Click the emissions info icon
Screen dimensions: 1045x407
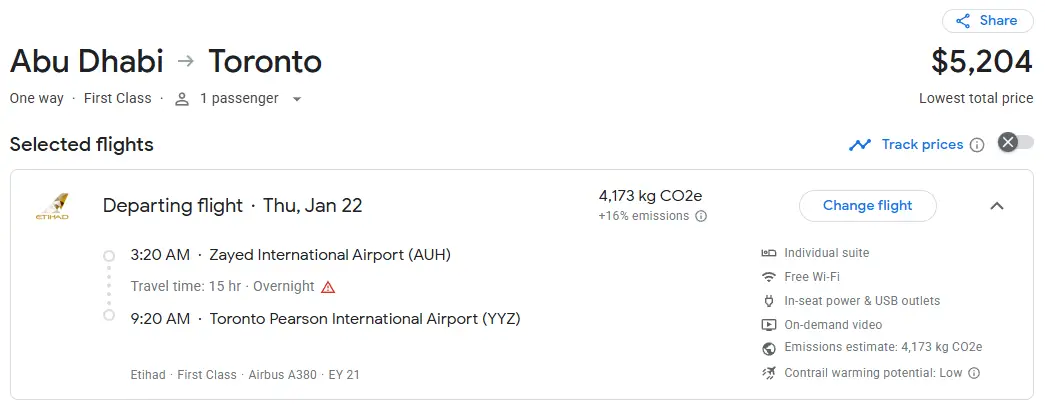[x=701, y=216]
